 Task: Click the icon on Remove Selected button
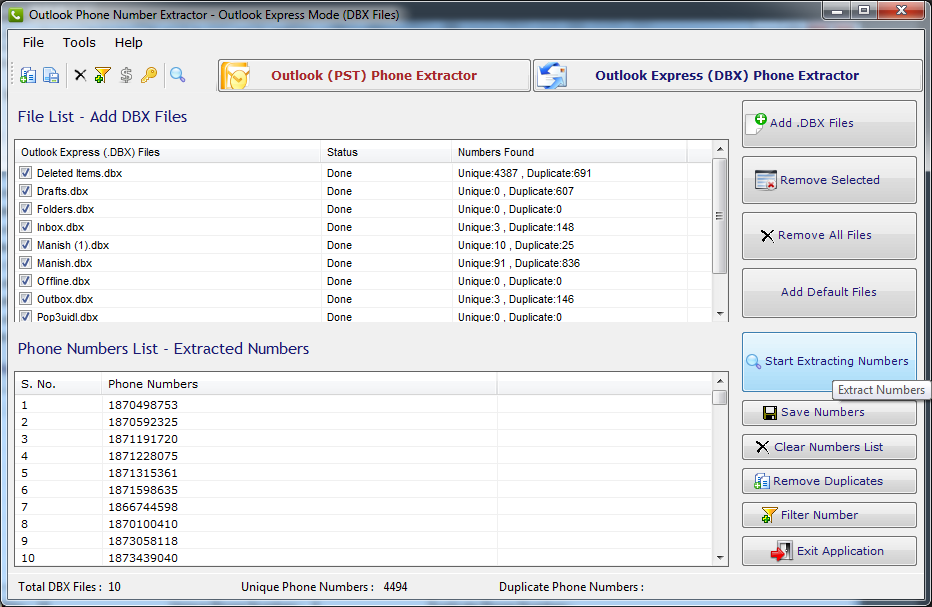[766, 180]
